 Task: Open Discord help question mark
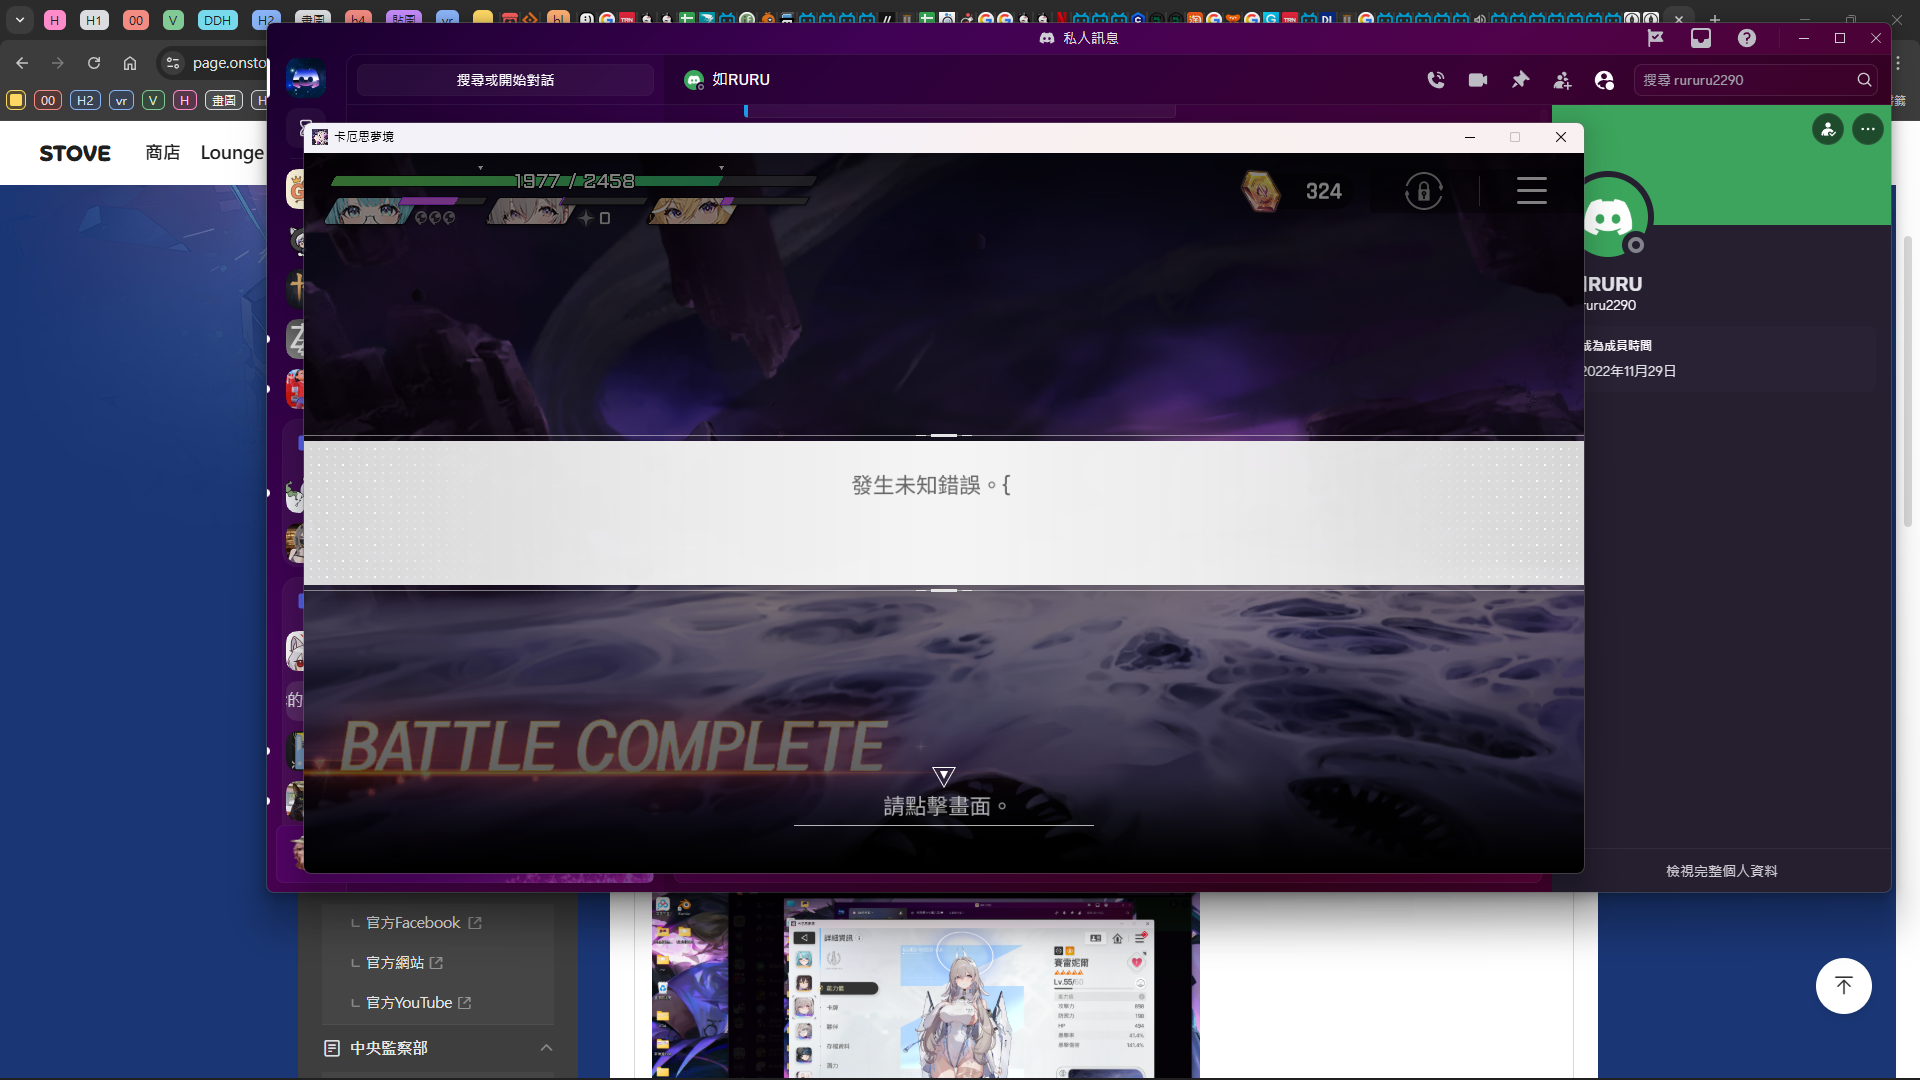1746,38
